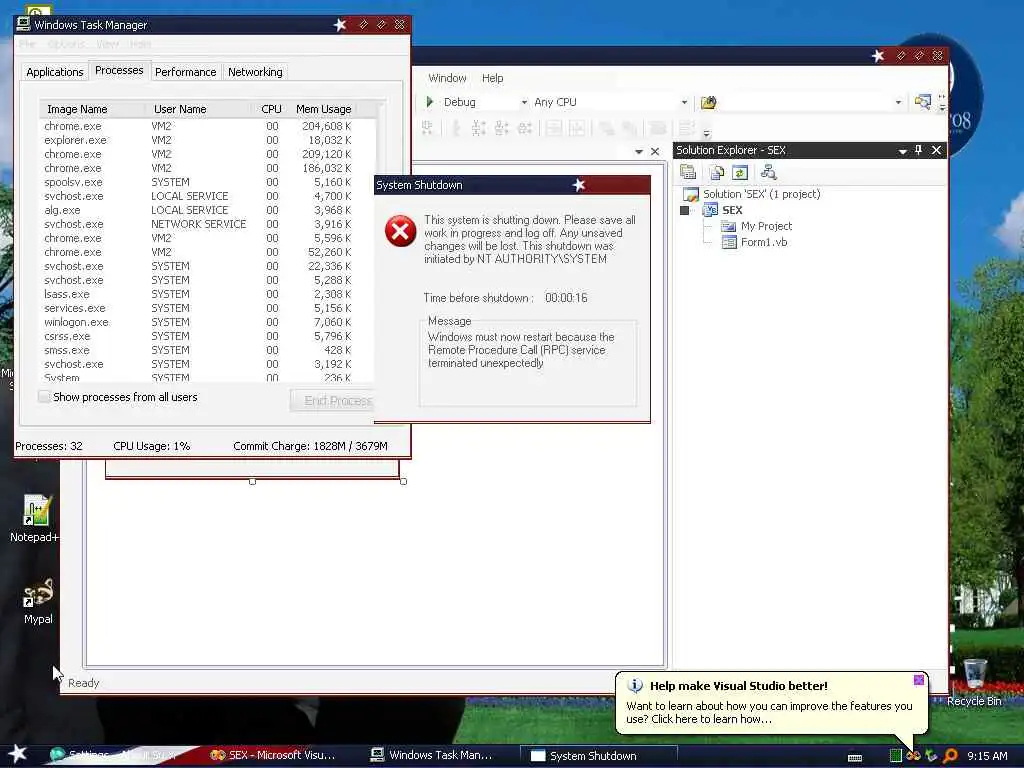Screen dimensions: 1024x768
Task: Click the Mypal desktop shortcut icon
Action: [38, 592]
